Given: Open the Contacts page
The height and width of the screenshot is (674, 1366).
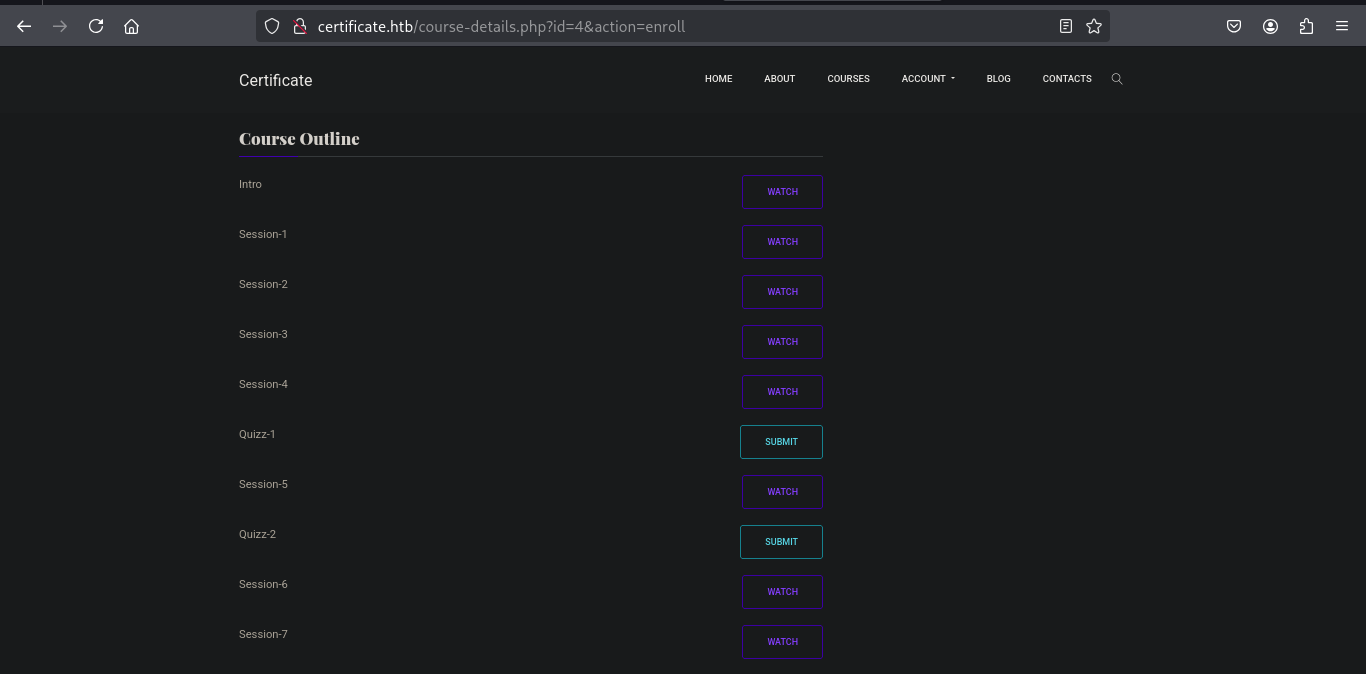Looking at the screenshot, I should pos(1066,79).
